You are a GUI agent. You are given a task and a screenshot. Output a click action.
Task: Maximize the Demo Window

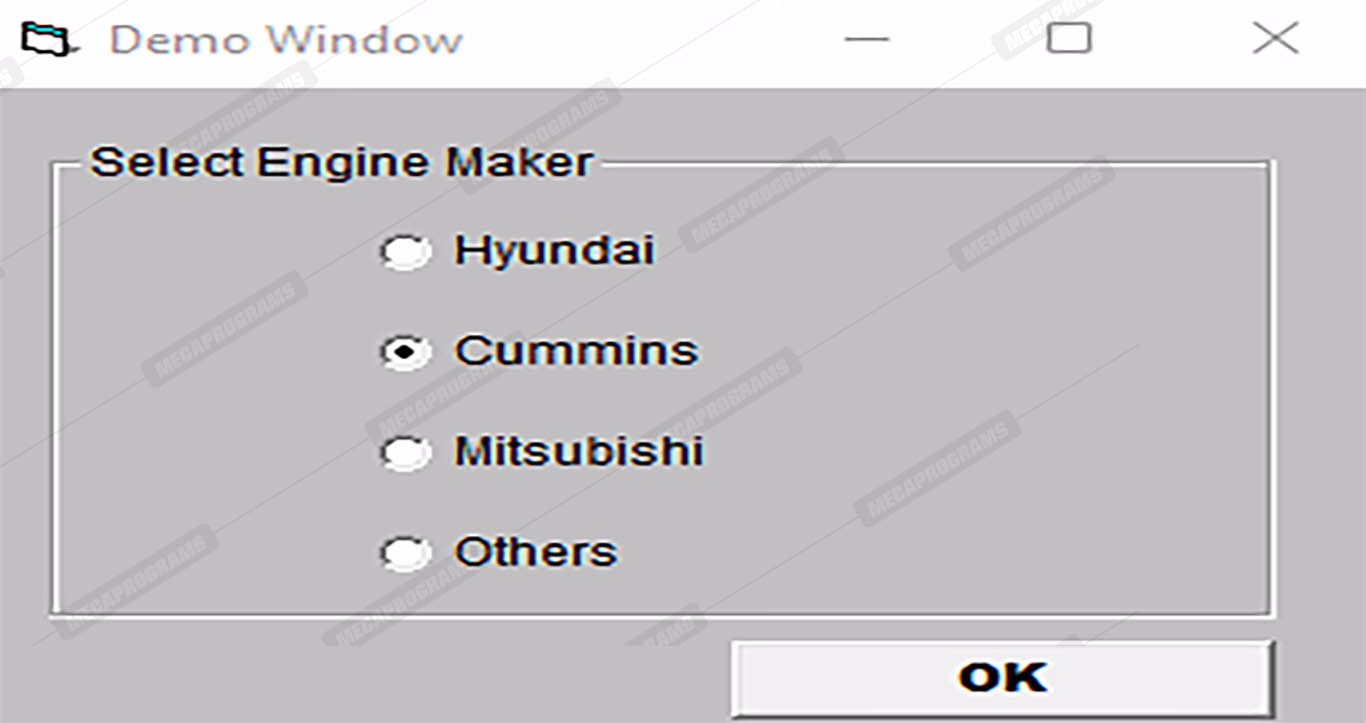tap(1068, 39)
